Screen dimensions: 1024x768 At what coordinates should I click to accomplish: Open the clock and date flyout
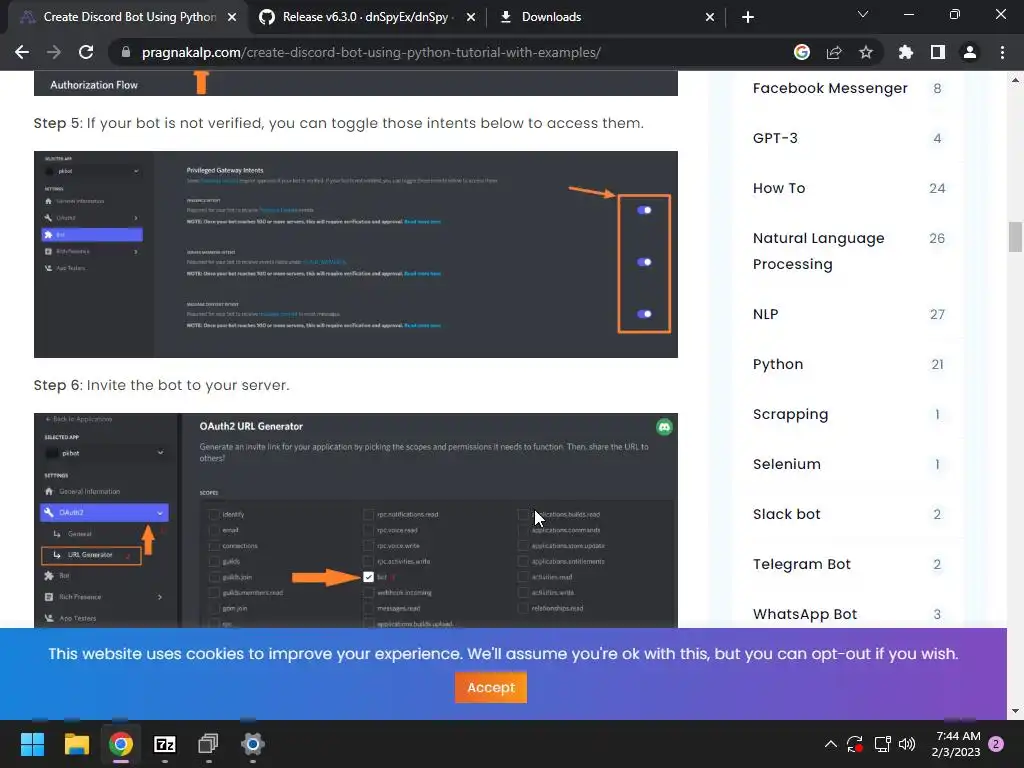click(x=956, y=744)
